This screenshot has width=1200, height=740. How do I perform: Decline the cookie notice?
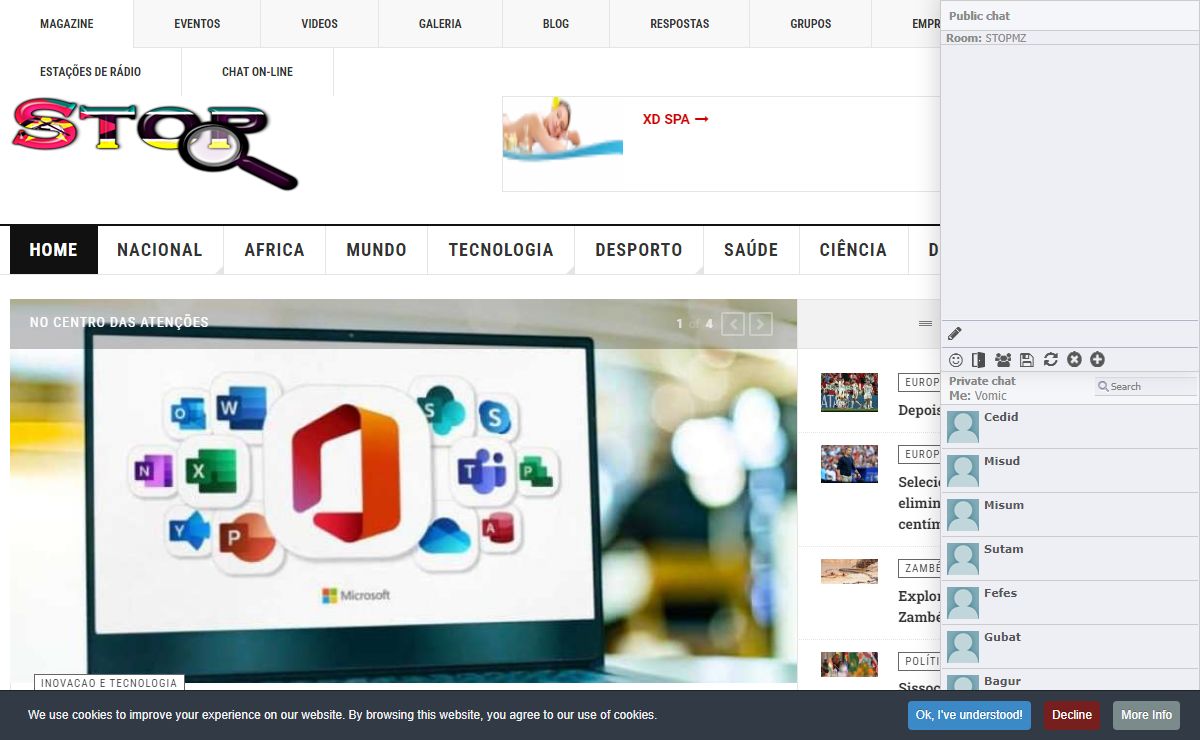click(1071, 715)
